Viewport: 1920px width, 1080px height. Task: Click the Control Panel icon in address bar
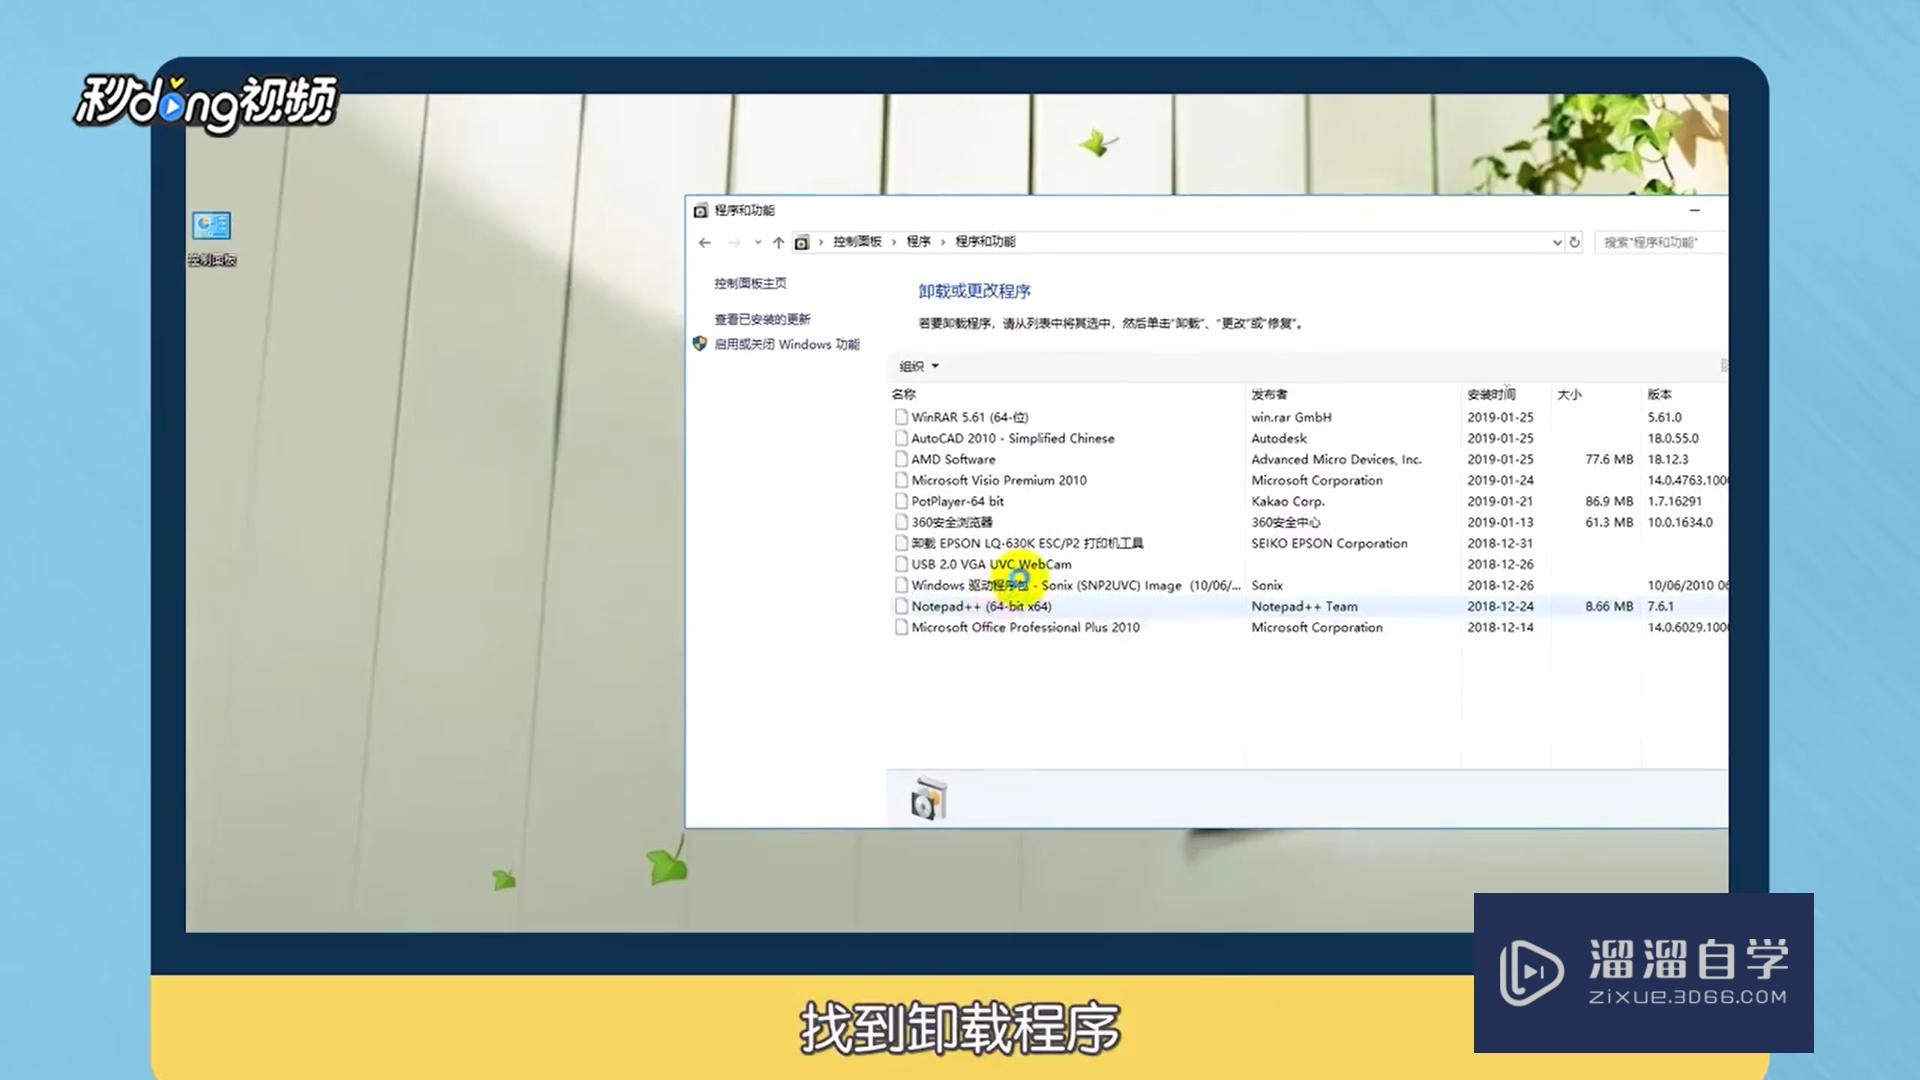click(x=801, y=242)
